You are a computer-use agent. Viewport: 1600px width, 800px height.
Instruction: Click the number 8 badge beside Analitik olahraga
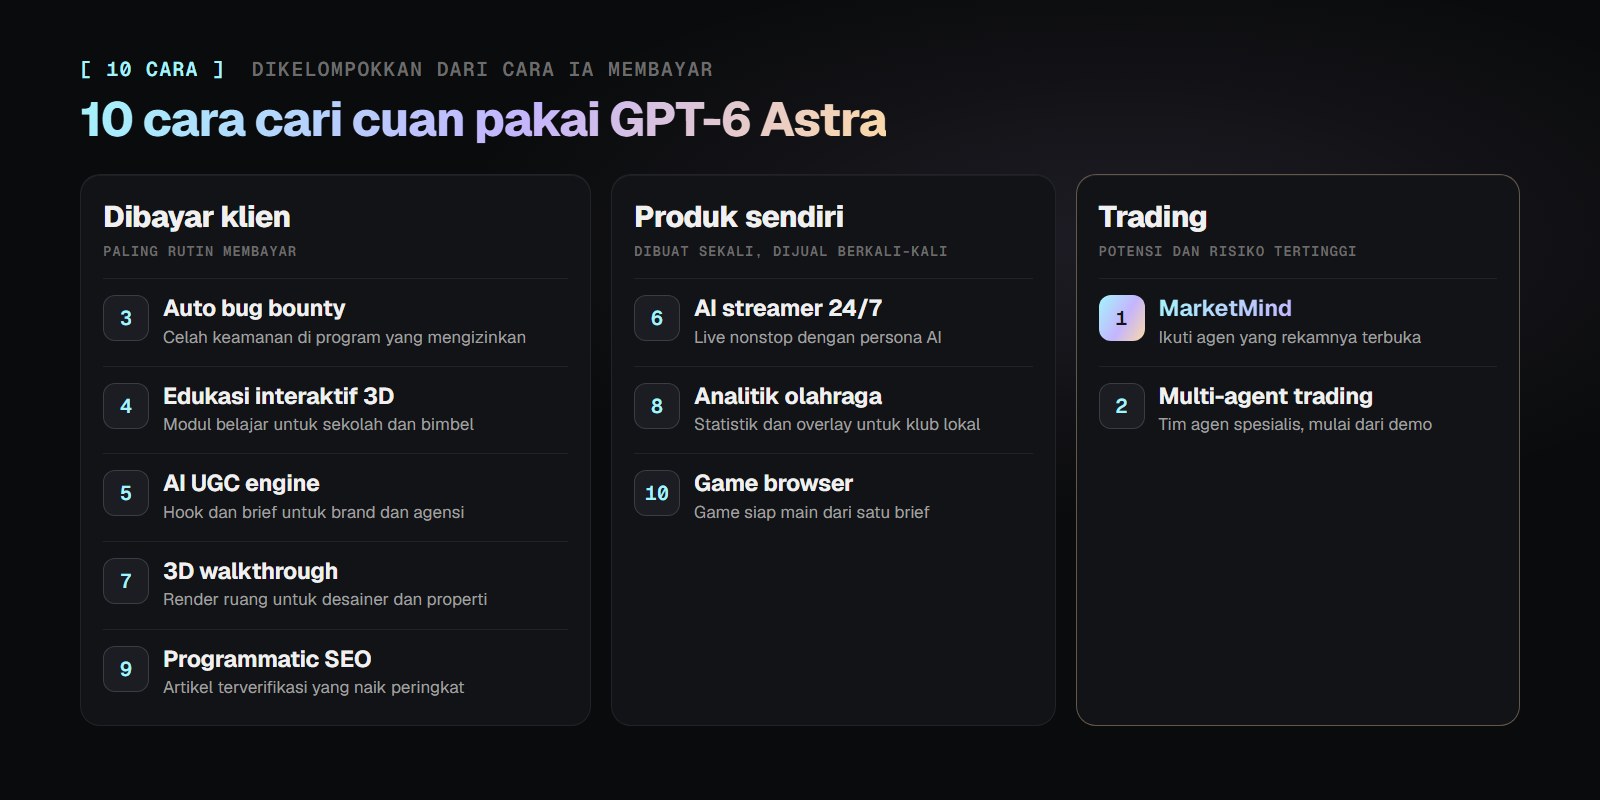[x=657, y=406]
